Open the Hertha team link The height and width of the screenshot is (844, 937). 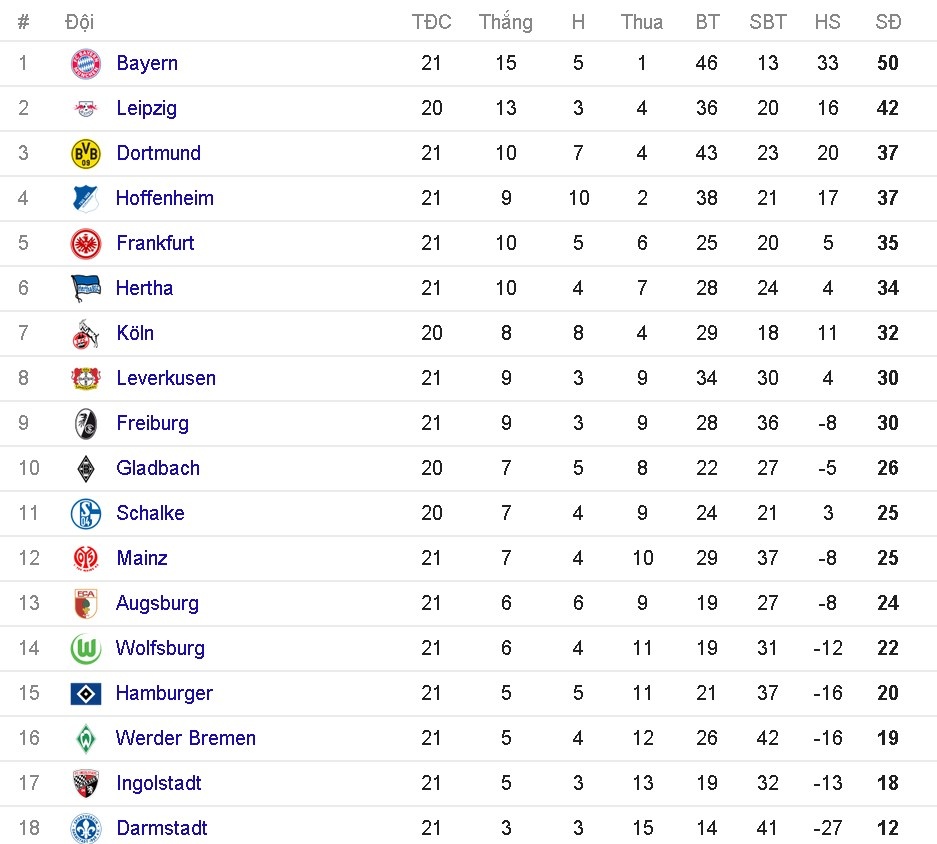[145, 288]
